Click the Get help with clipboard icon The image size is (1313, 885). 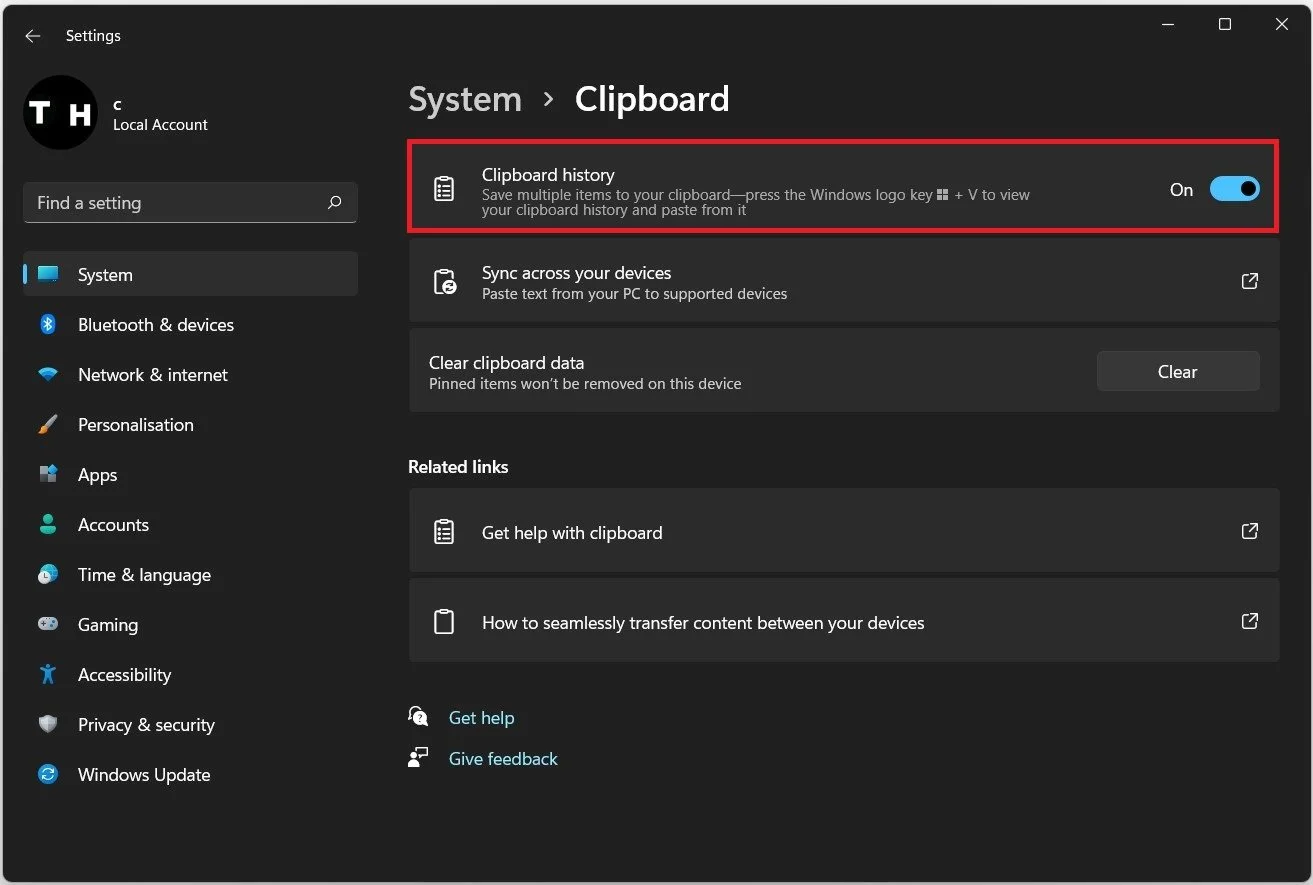click(x=444, y=531)
